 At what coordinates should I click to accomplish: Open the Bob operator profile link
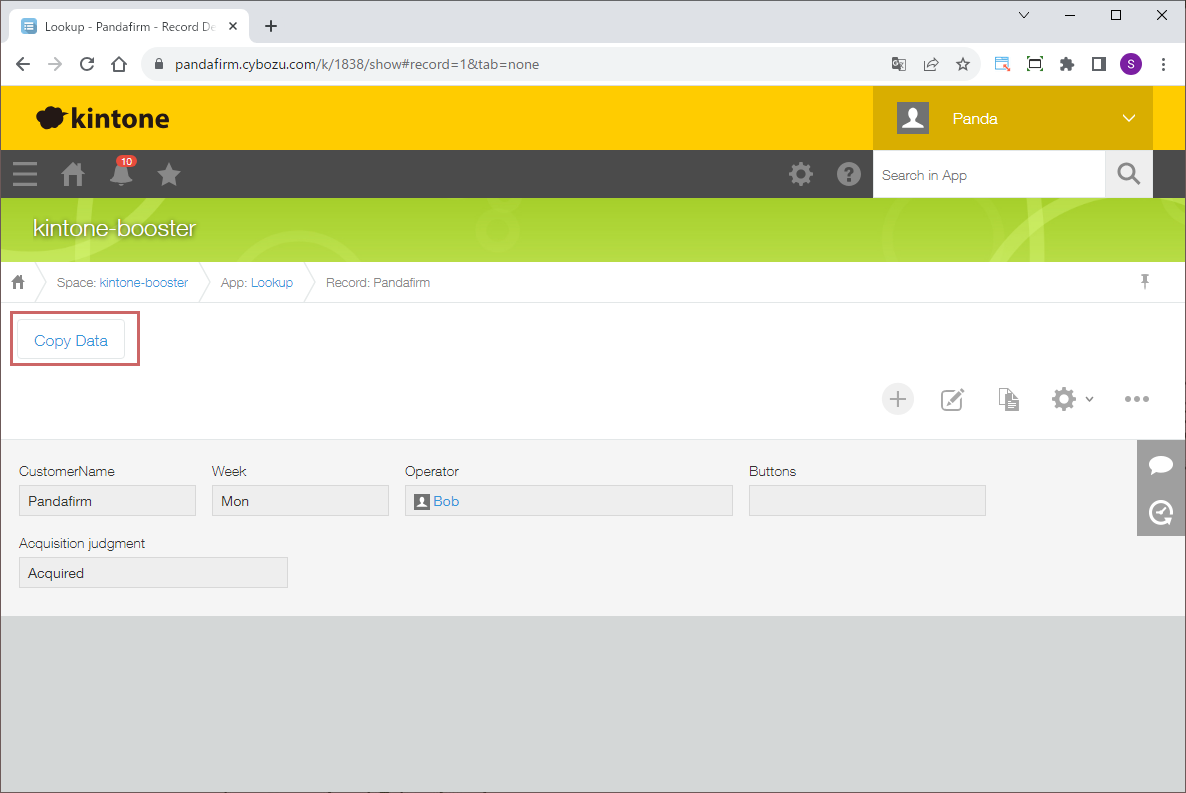point(446,501)
